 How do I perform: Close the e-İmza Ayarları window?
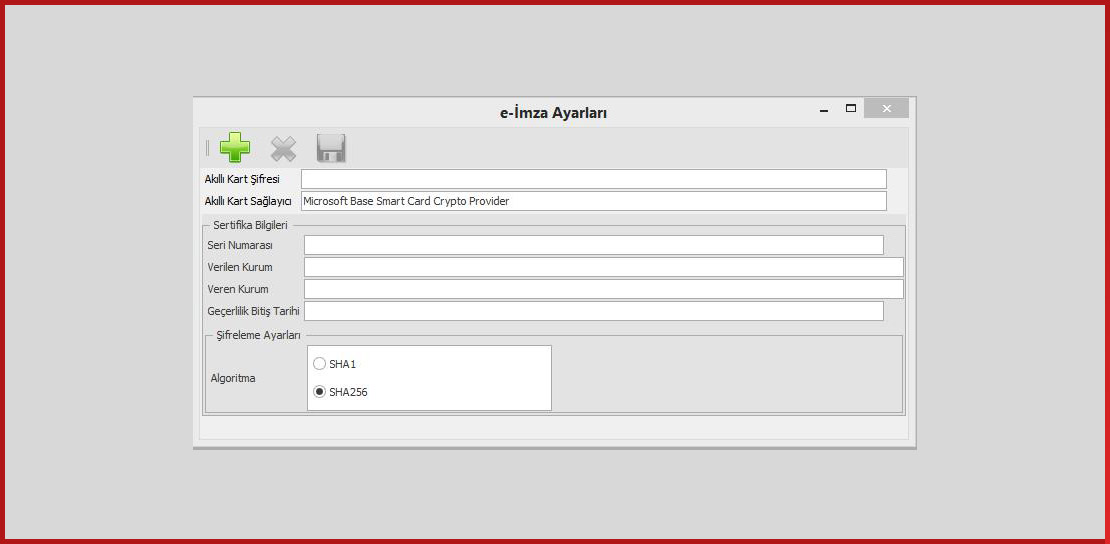click(x=886, y=108)
